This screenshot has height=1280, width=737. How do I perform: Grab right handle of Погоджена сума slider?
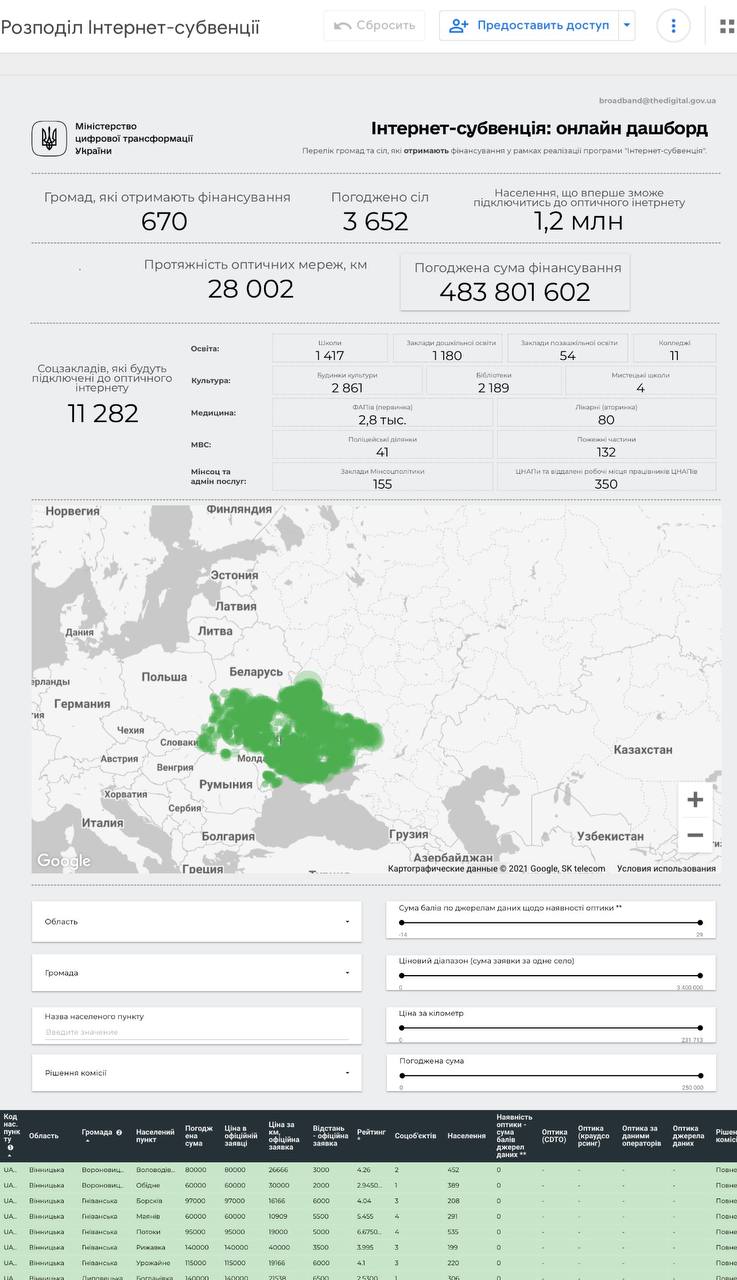700,1076
